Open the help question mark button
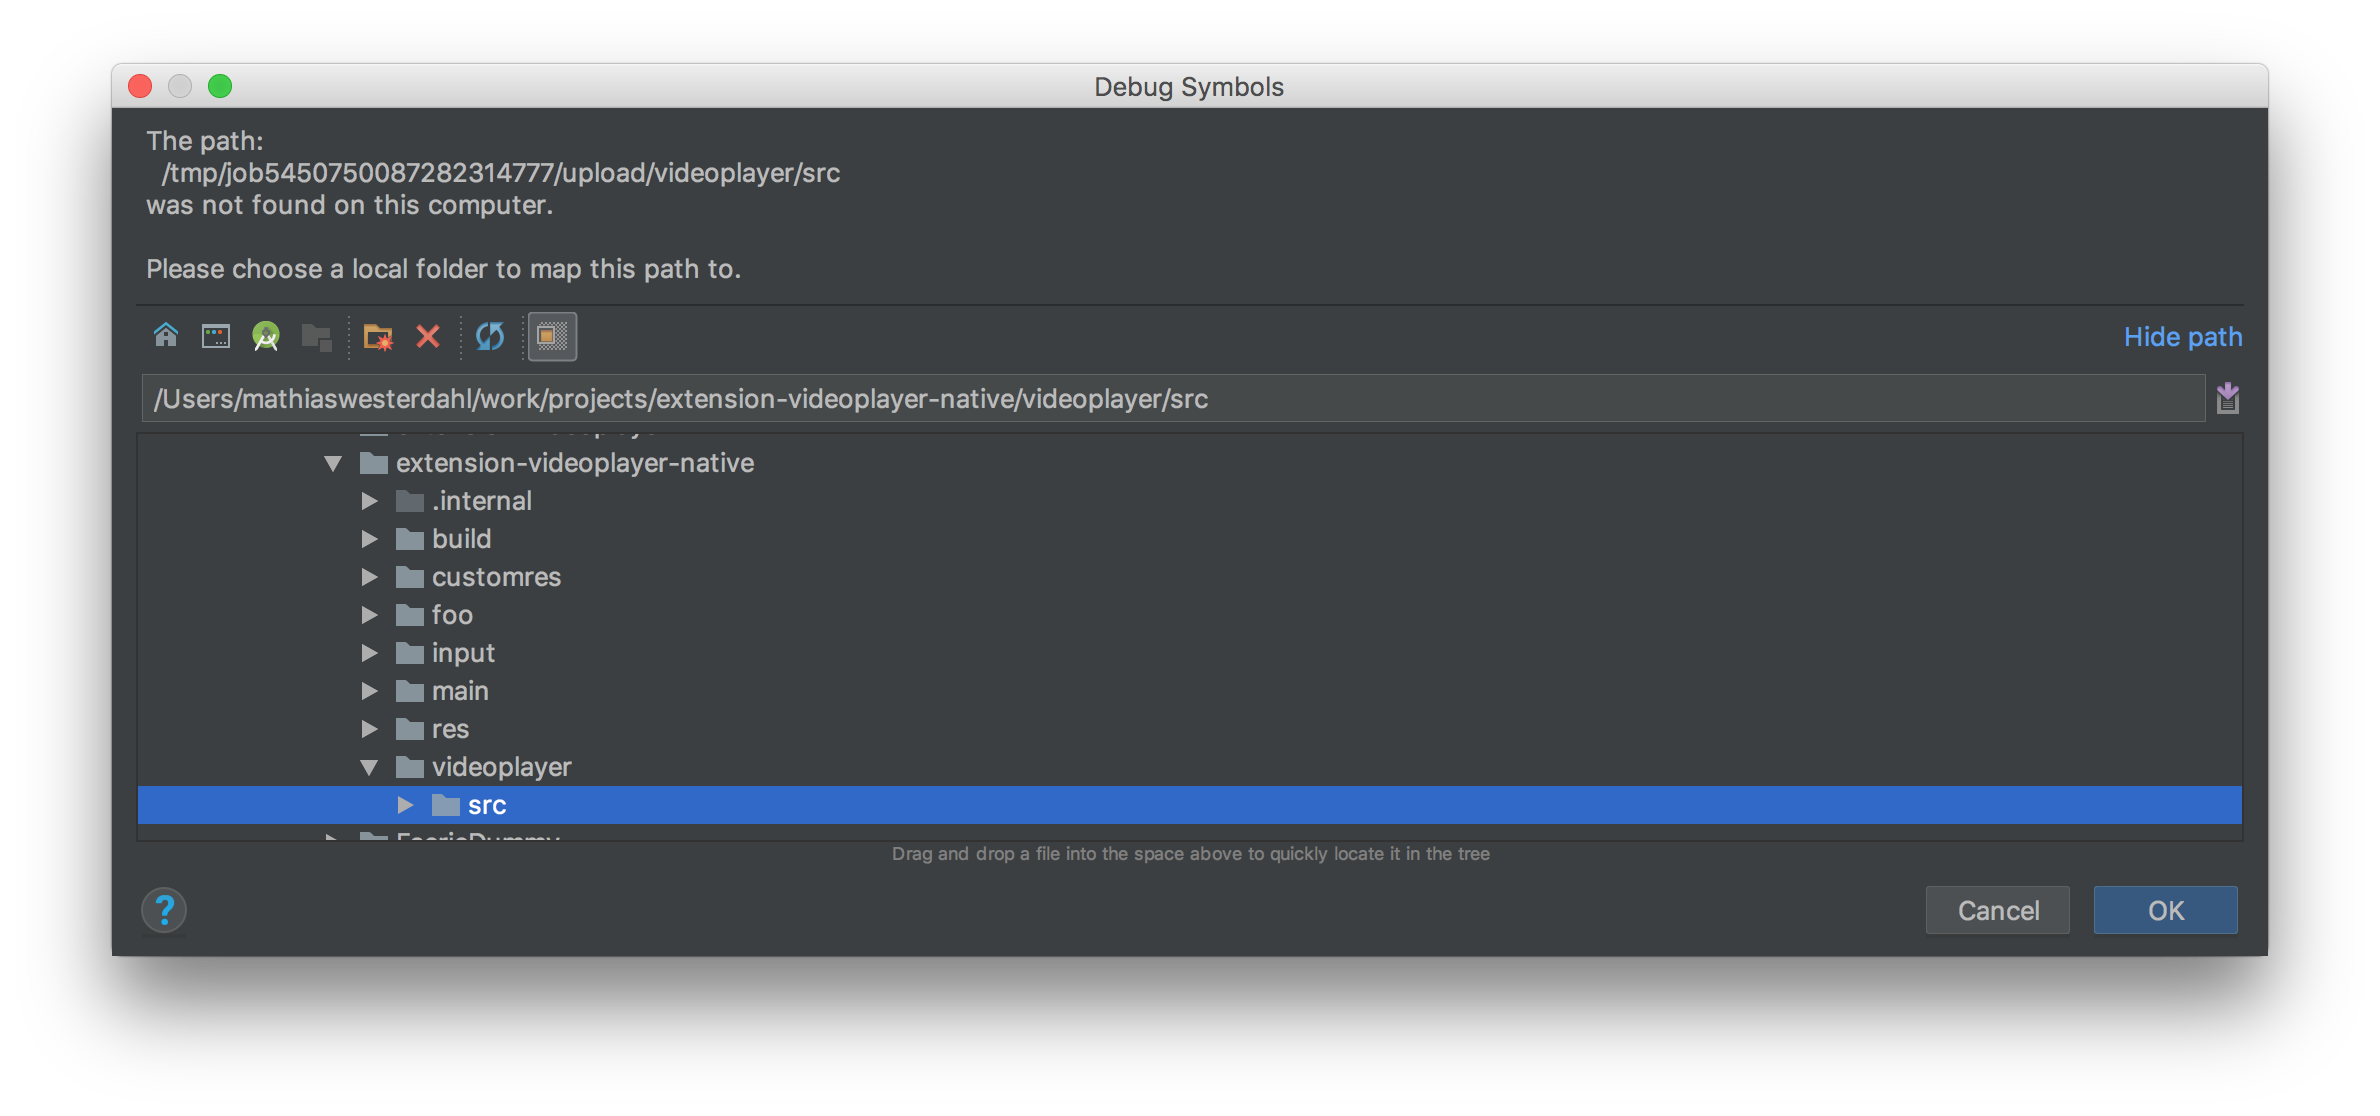The image size is (2380, 1116). (164, 910)
